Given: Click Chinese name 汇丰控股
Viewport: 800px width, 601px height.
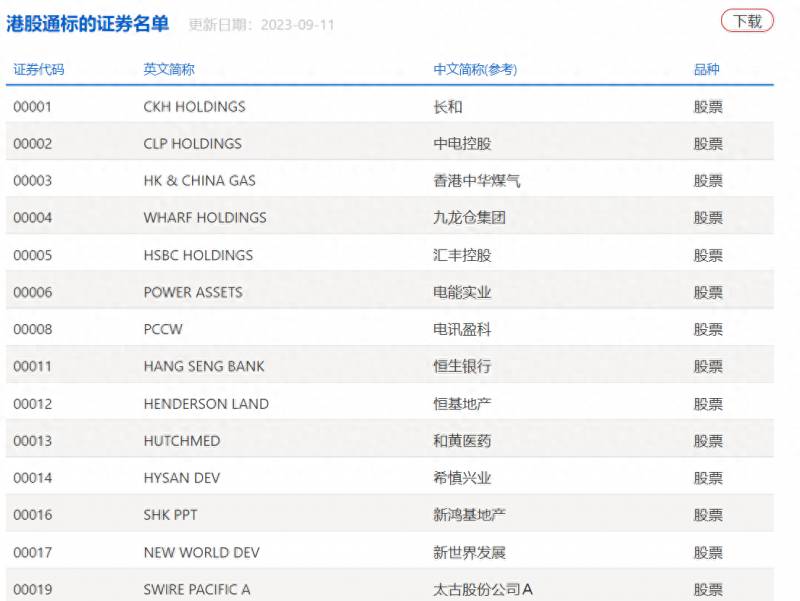Looking at the screenshot, I should (462, 255).
